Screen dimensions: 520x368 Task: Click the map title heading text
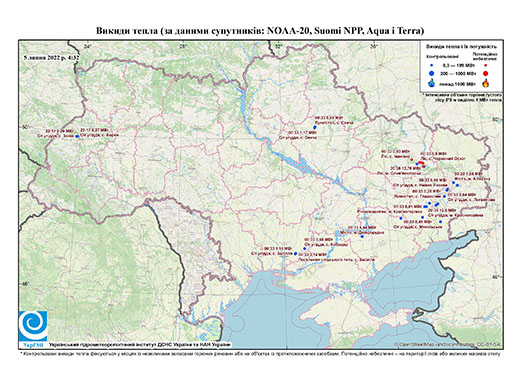tap(260, 31)
